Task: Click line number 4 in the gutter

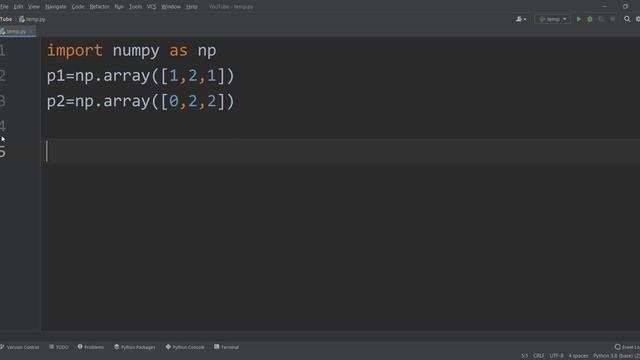Action: click(x=3, y=126)
